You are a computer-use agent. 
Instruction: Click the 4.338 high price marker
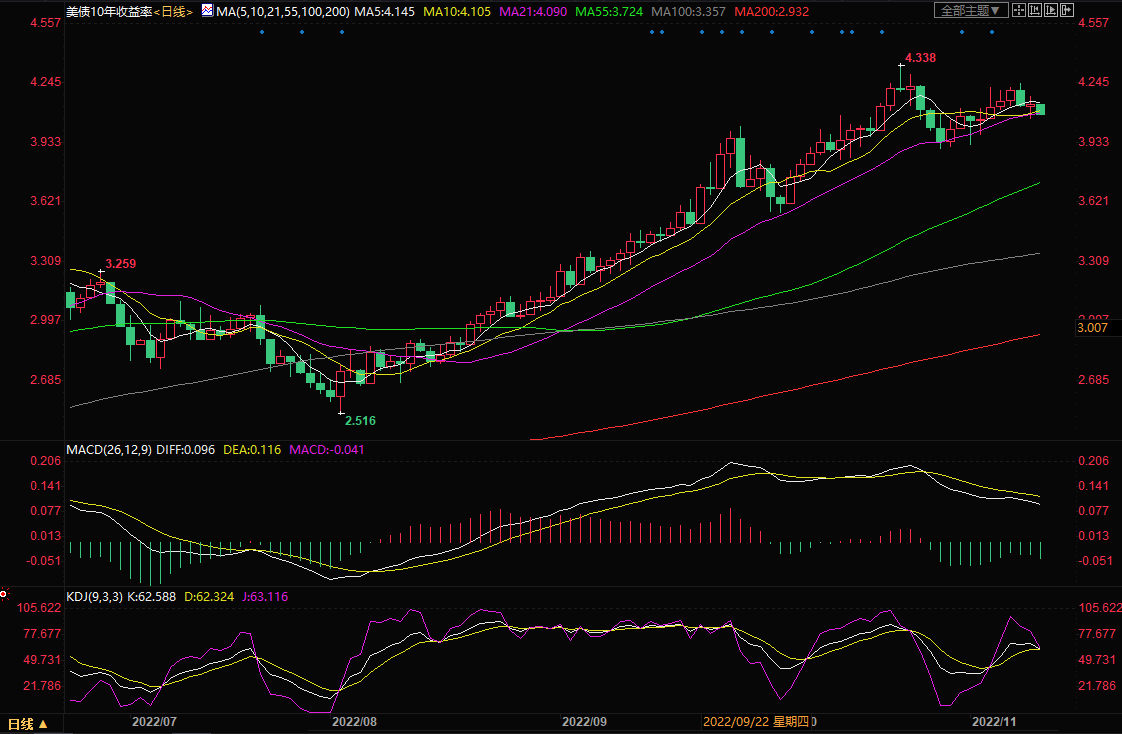(x=919, y=58)
